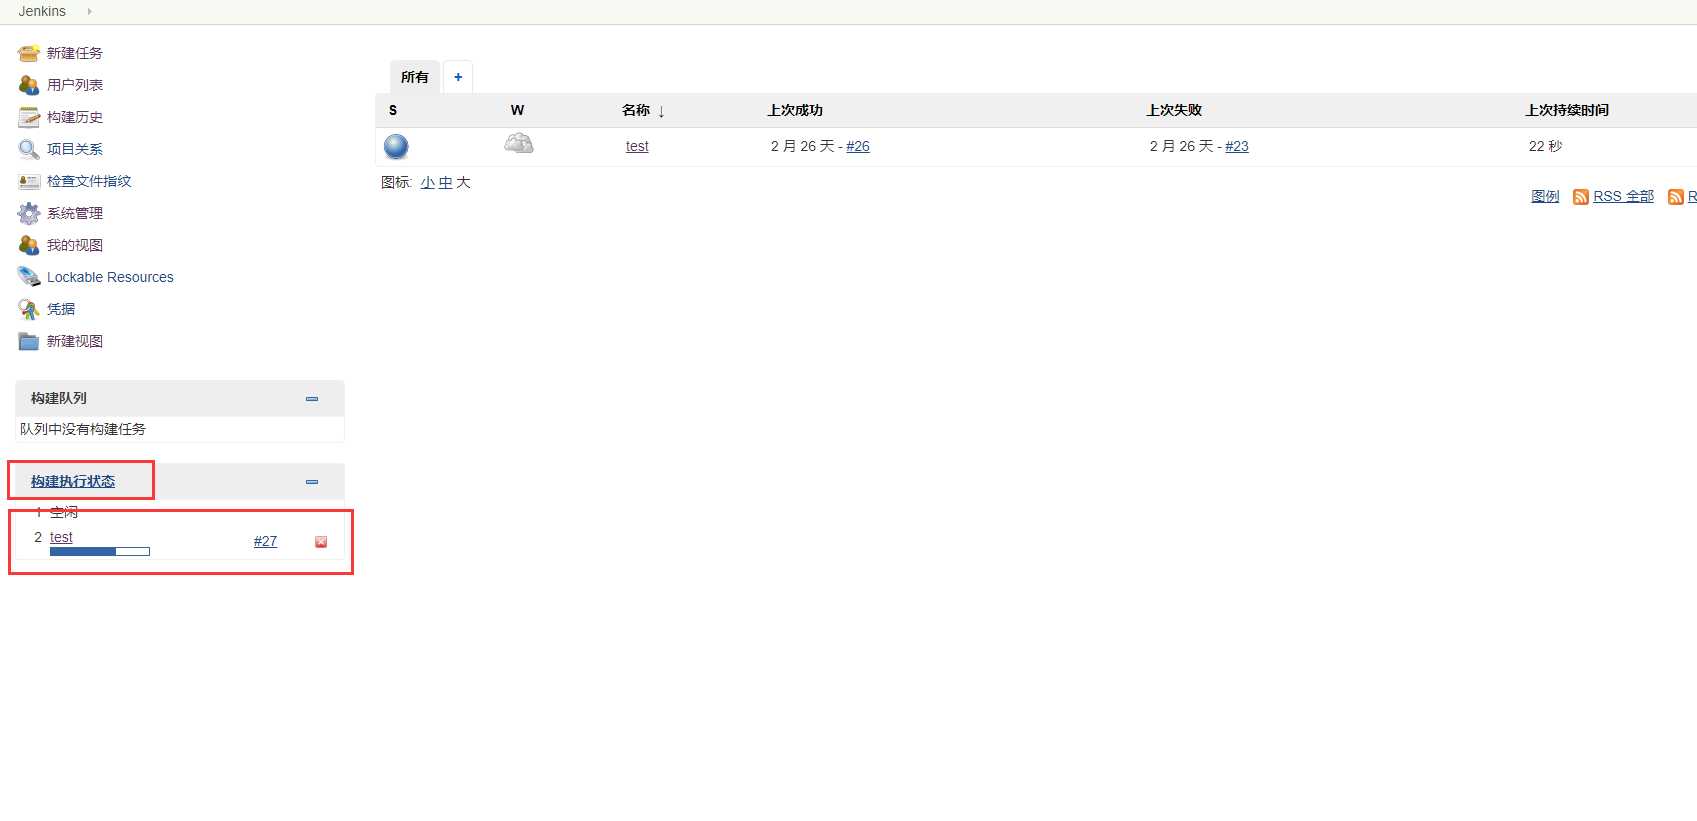
Task: Set icon size to 小
Action: (428, 182)
